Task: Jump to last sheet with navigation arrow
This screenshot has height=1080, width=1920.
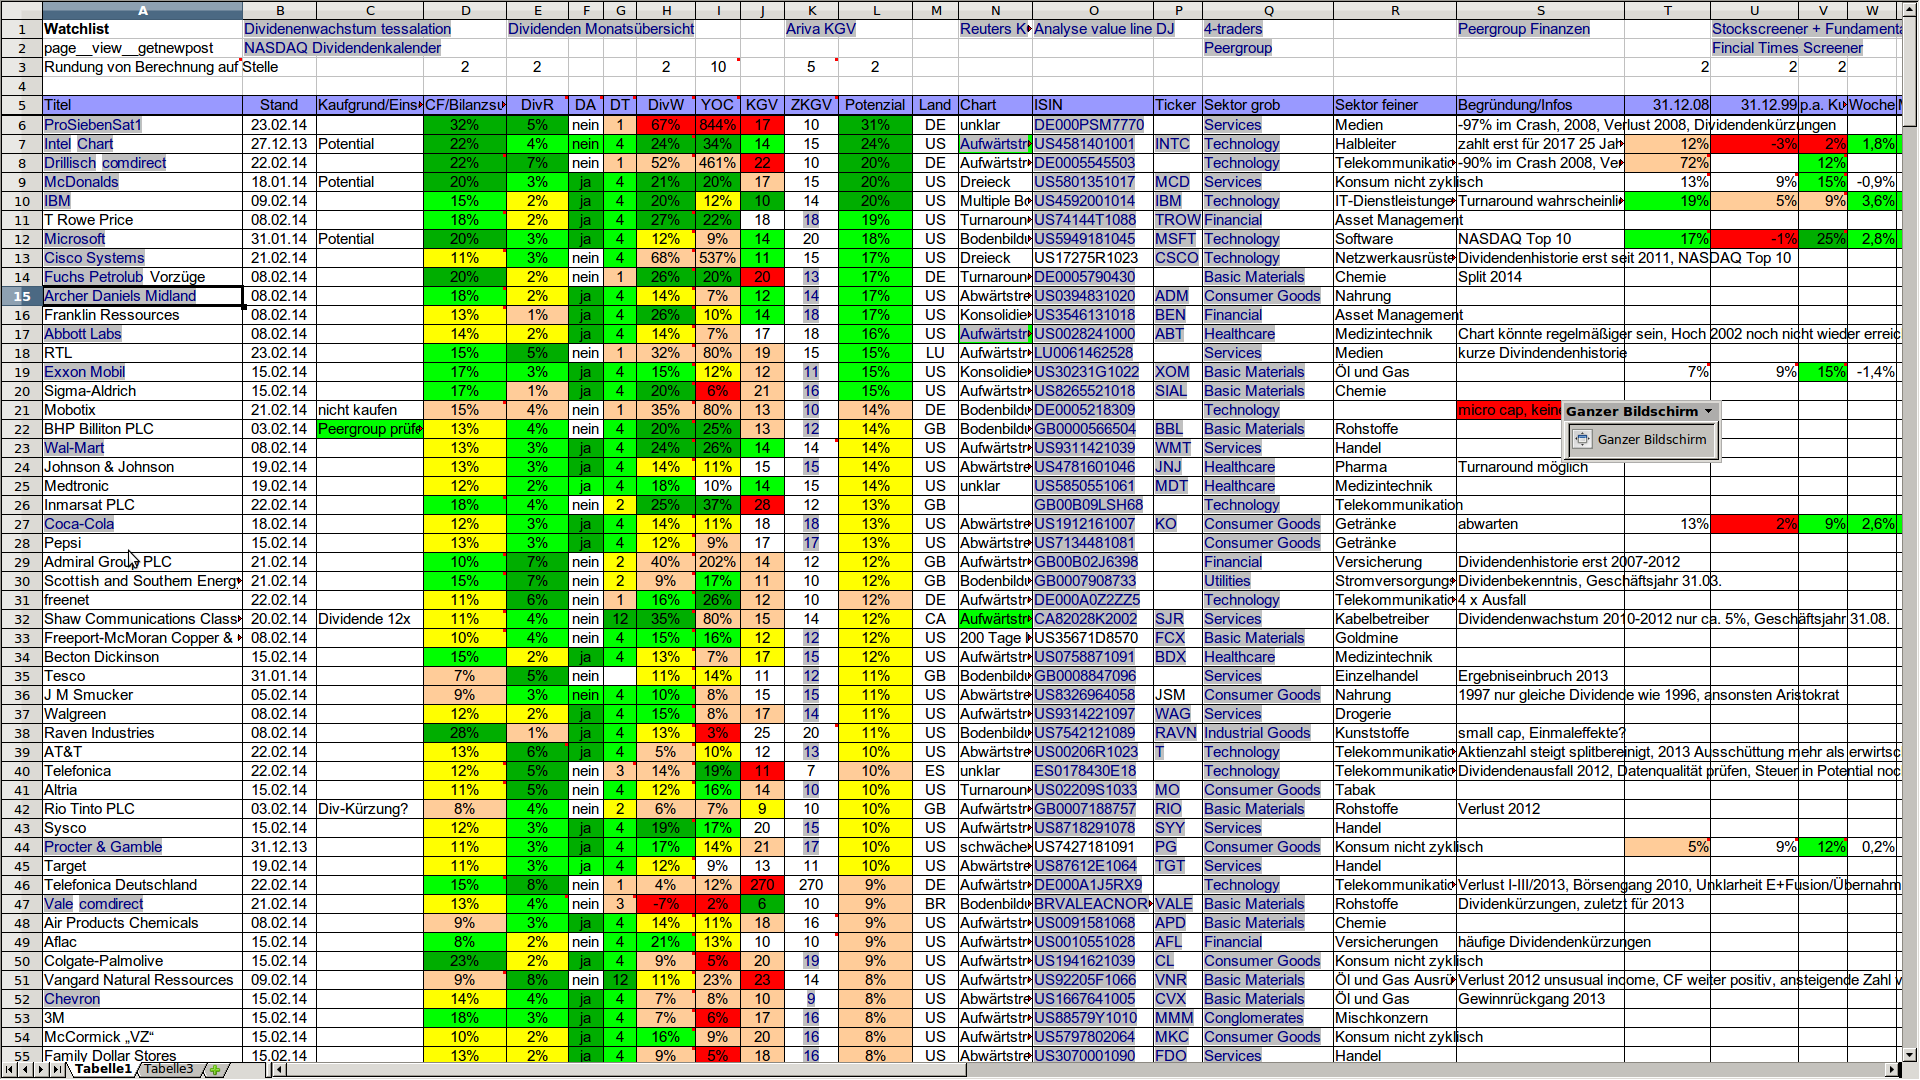Action: pos(57,1069)
